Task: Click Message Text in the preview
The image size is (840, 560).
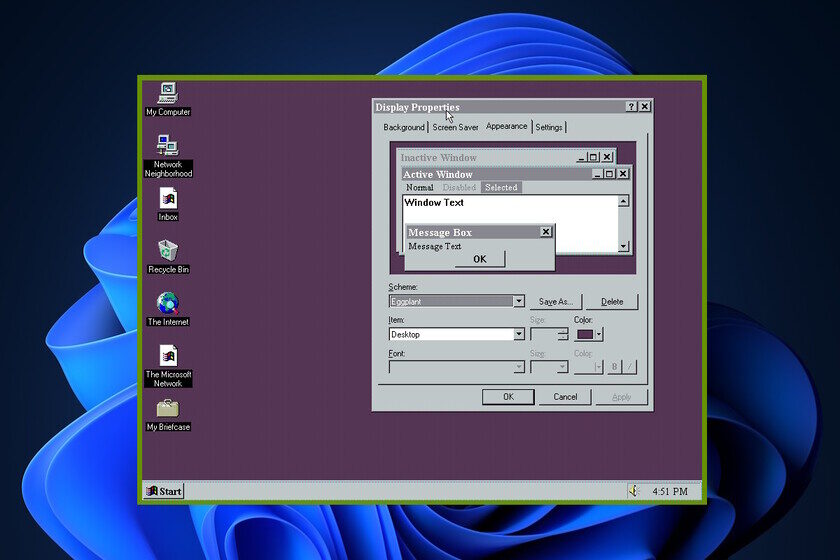Action: click(x=434, y=247)
